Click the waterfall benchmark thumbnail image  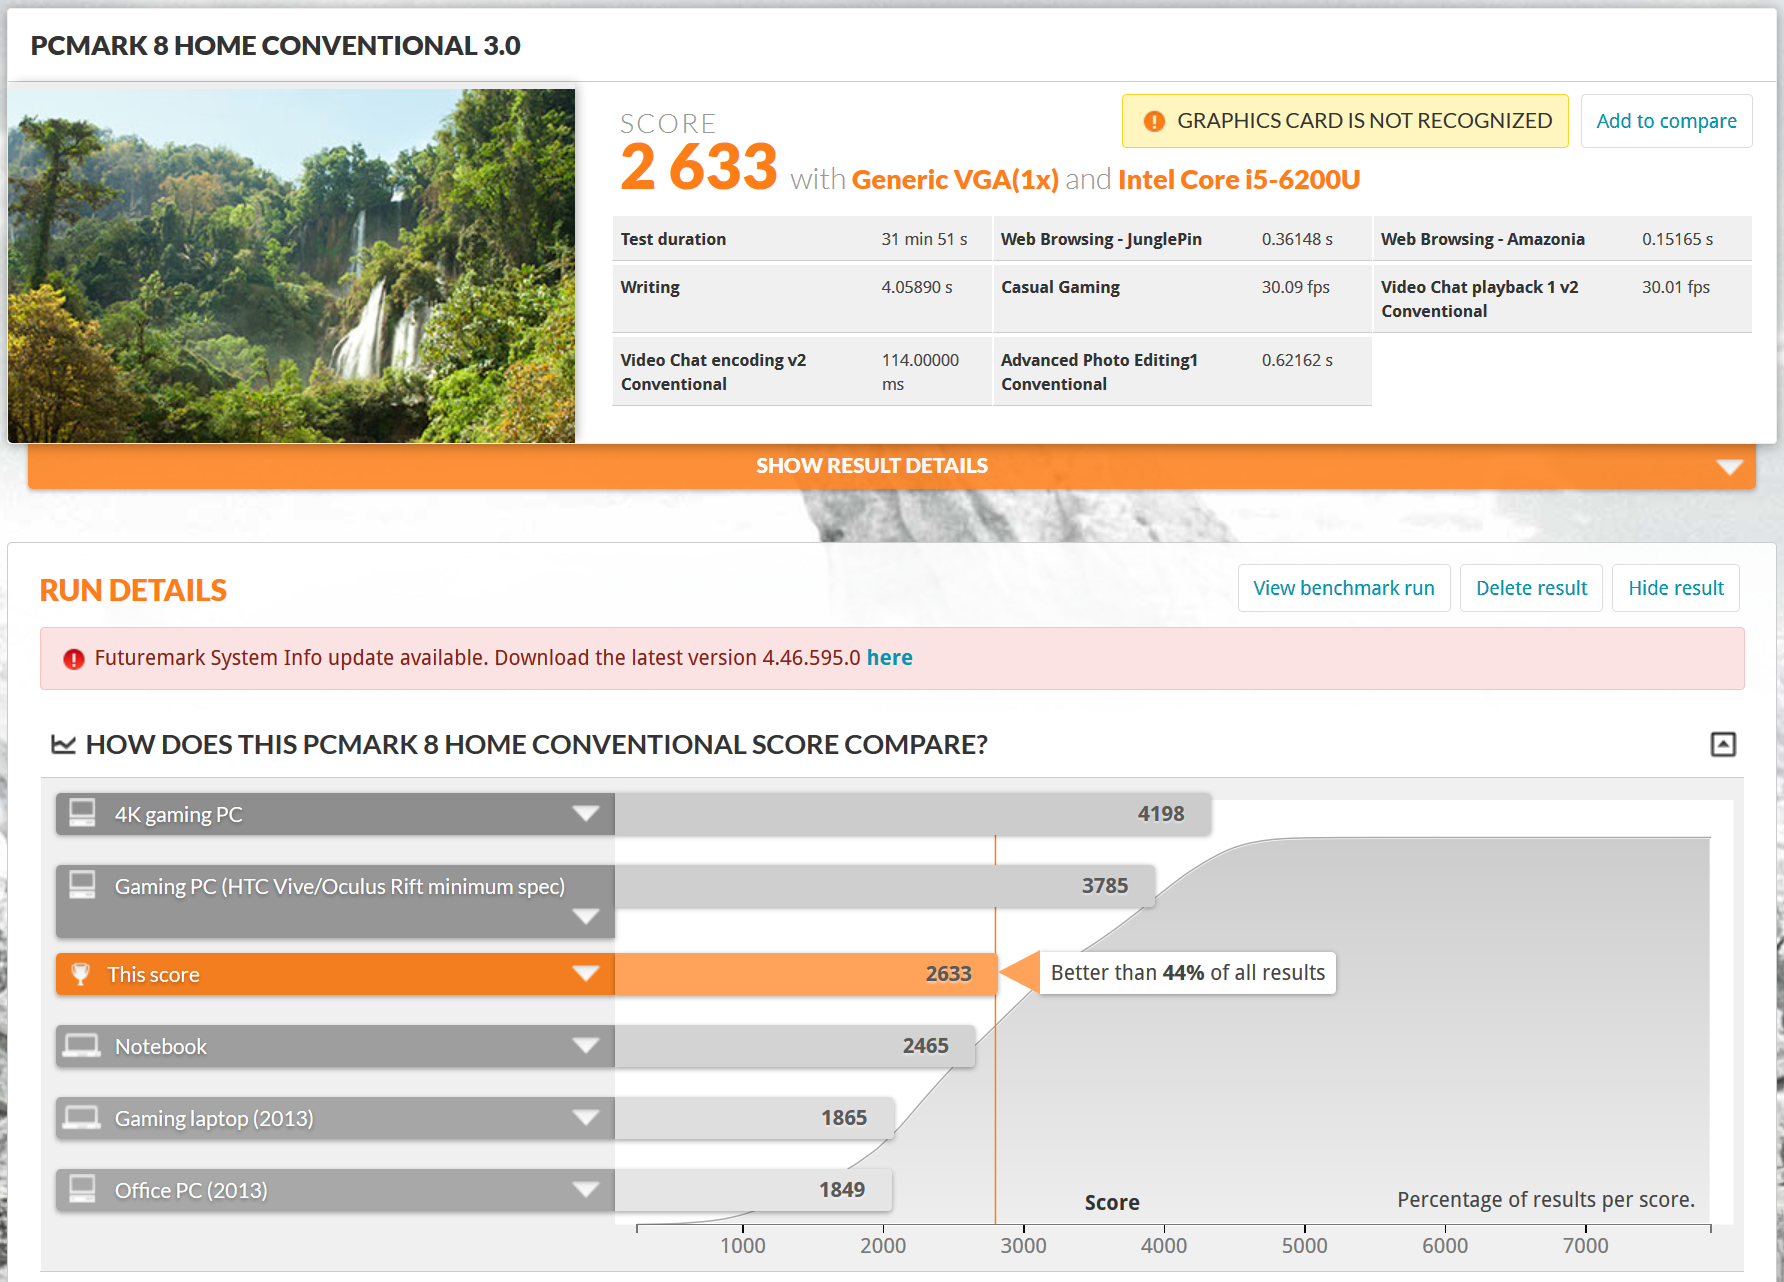[x=291, y=266]
